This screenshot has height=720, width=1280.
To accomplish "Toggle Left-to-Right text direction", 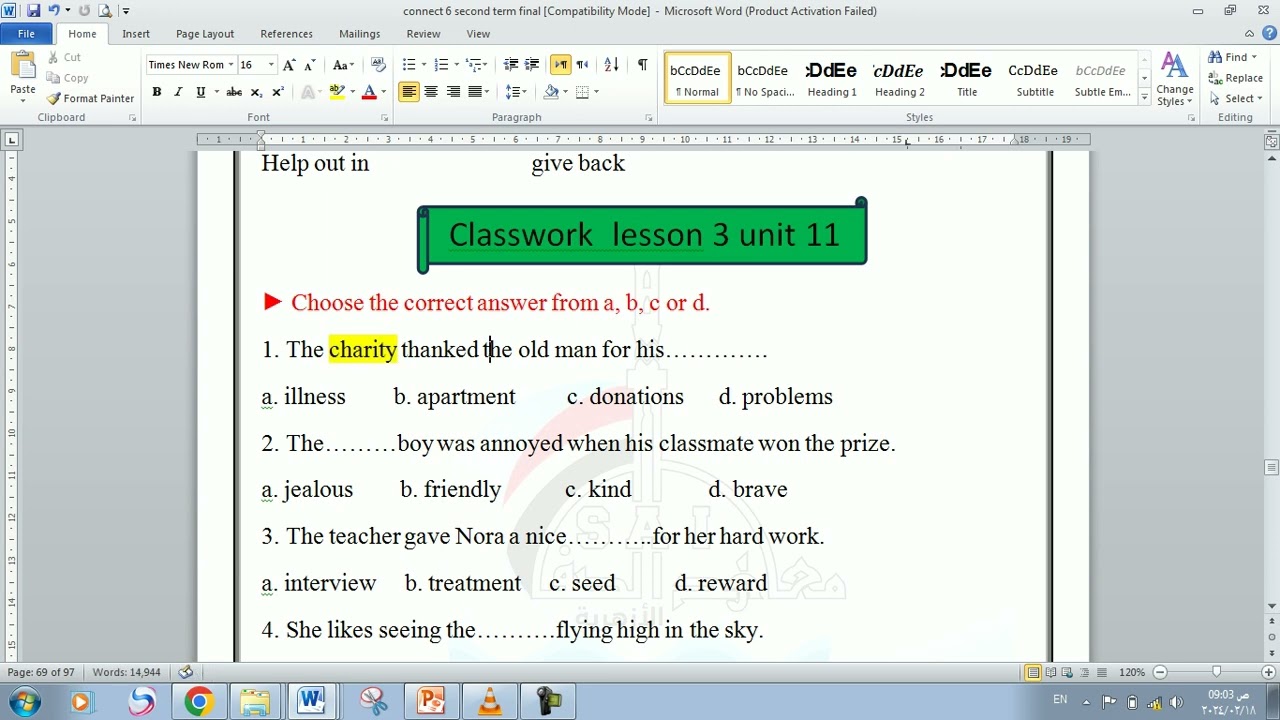I will point(560,65).
